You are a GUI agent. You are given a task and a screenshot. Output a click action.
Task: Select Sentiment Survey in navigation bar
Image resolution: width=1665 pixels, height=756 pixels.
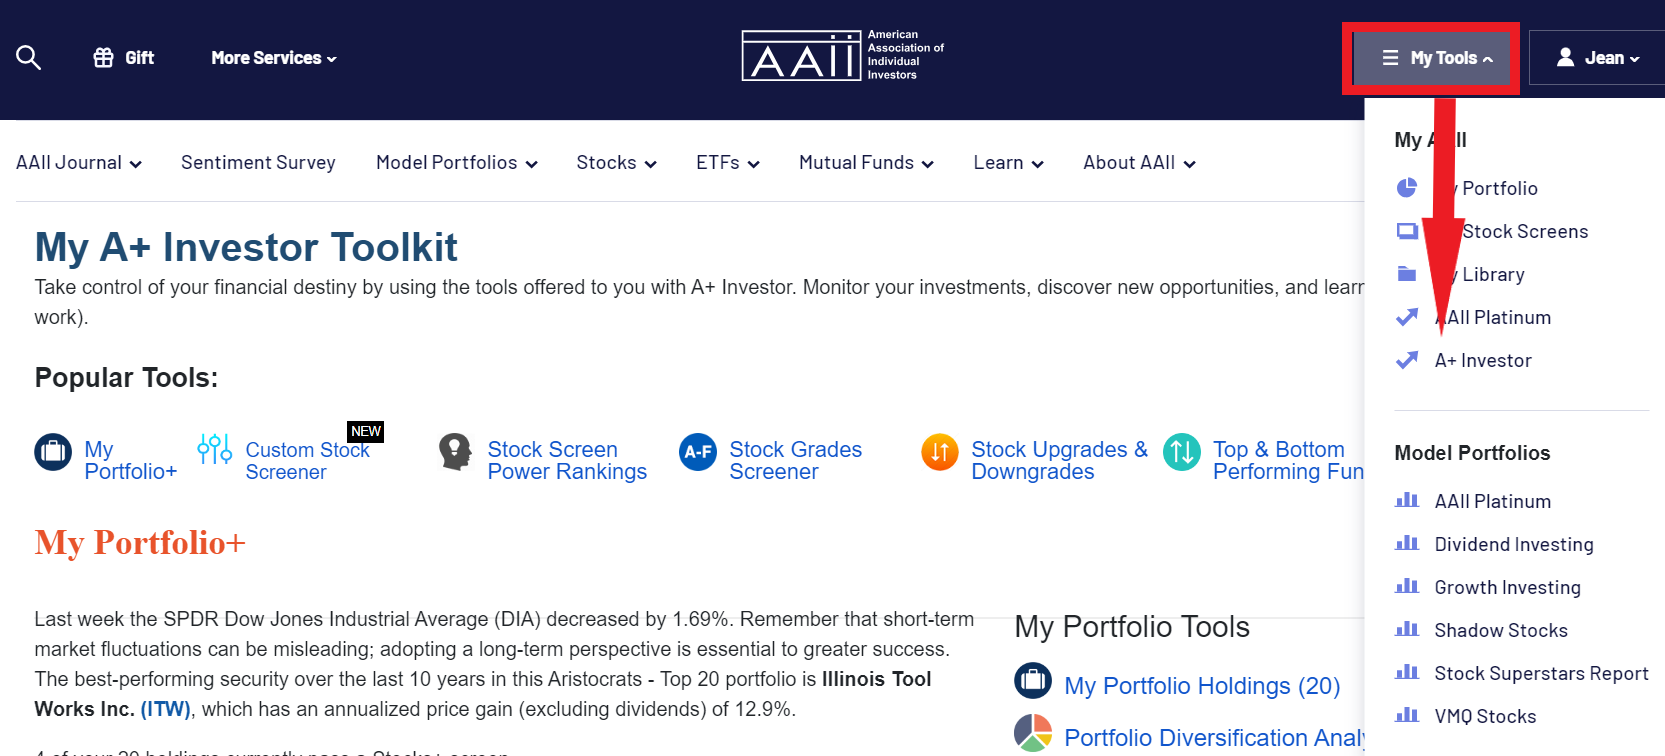(x=258, y=163)
